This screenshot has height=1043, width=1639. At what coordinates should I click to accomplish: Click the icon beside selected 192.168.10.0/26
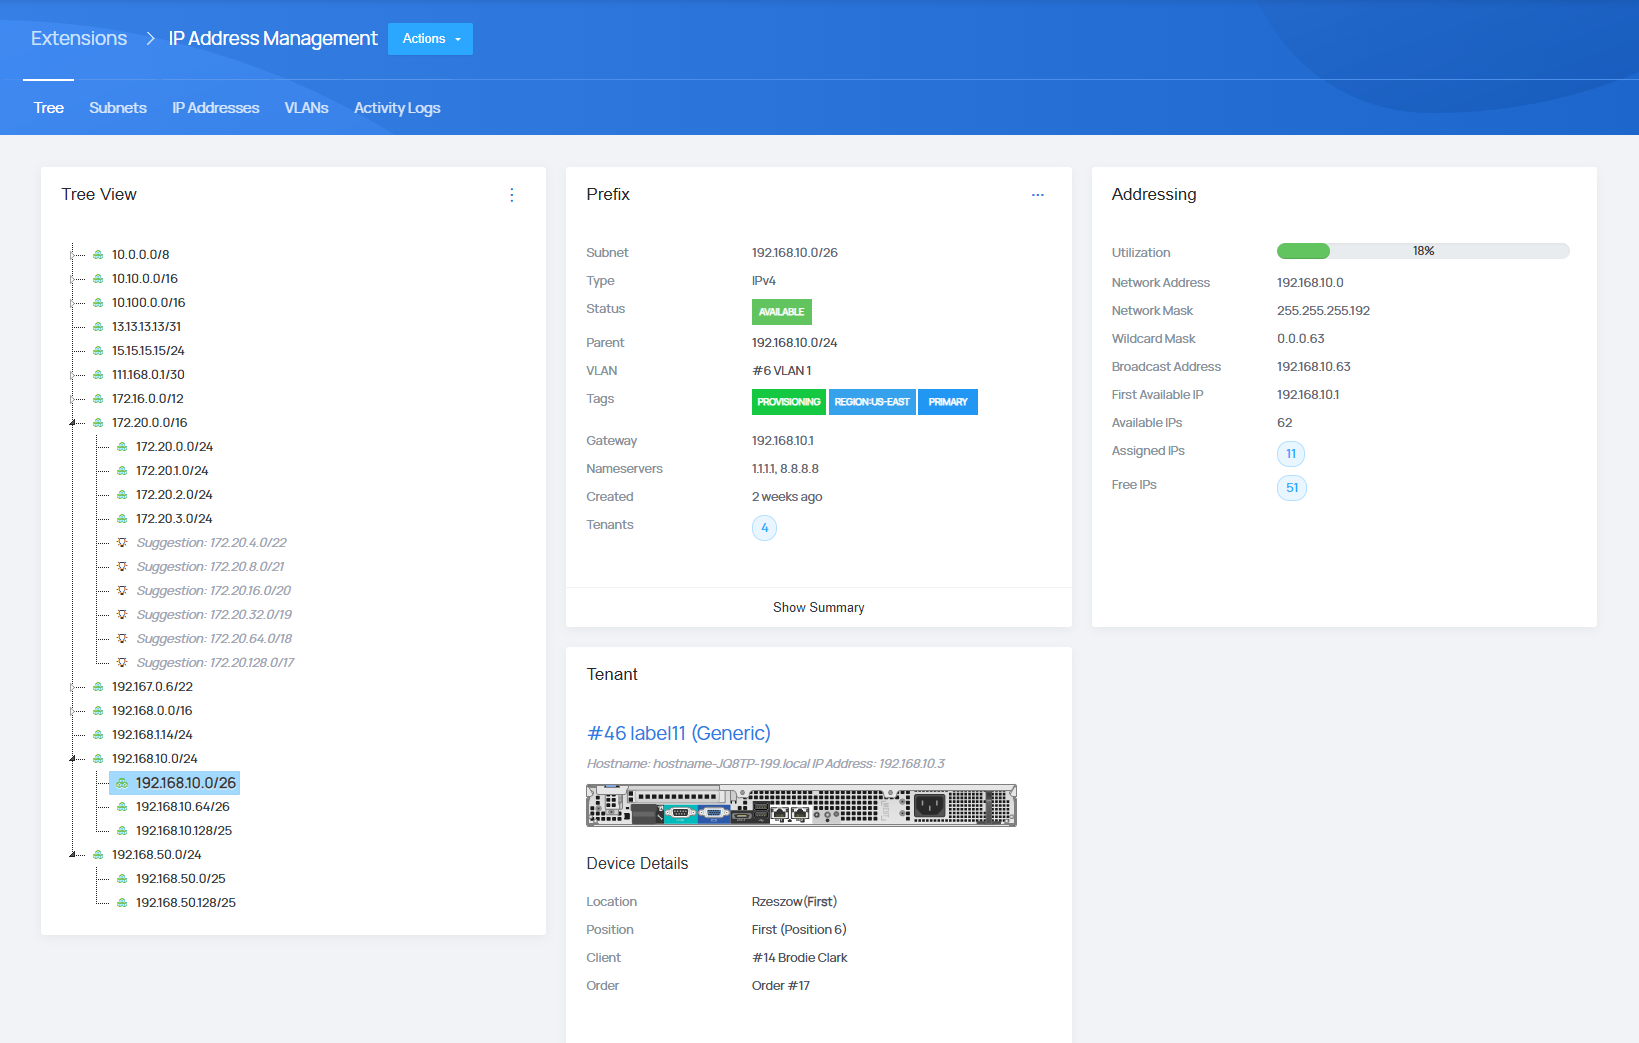[122, 783]
